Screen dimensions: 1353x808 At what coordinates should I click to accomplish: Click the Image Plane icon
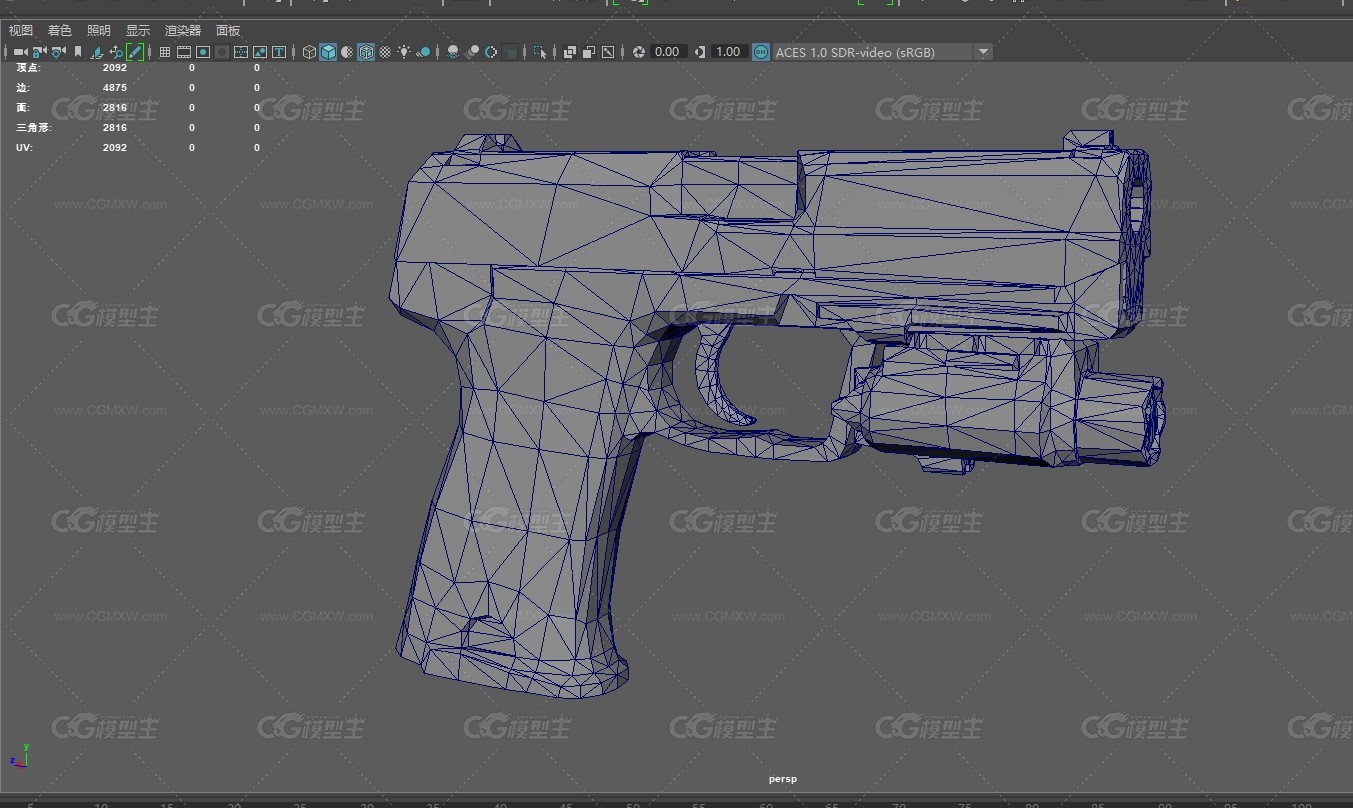tap(97, 52)
